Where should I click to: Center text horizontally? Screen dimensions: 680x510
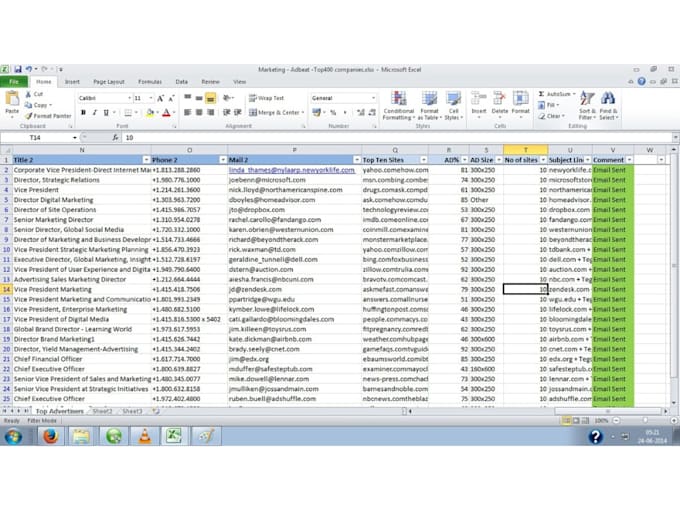point(199,113)
